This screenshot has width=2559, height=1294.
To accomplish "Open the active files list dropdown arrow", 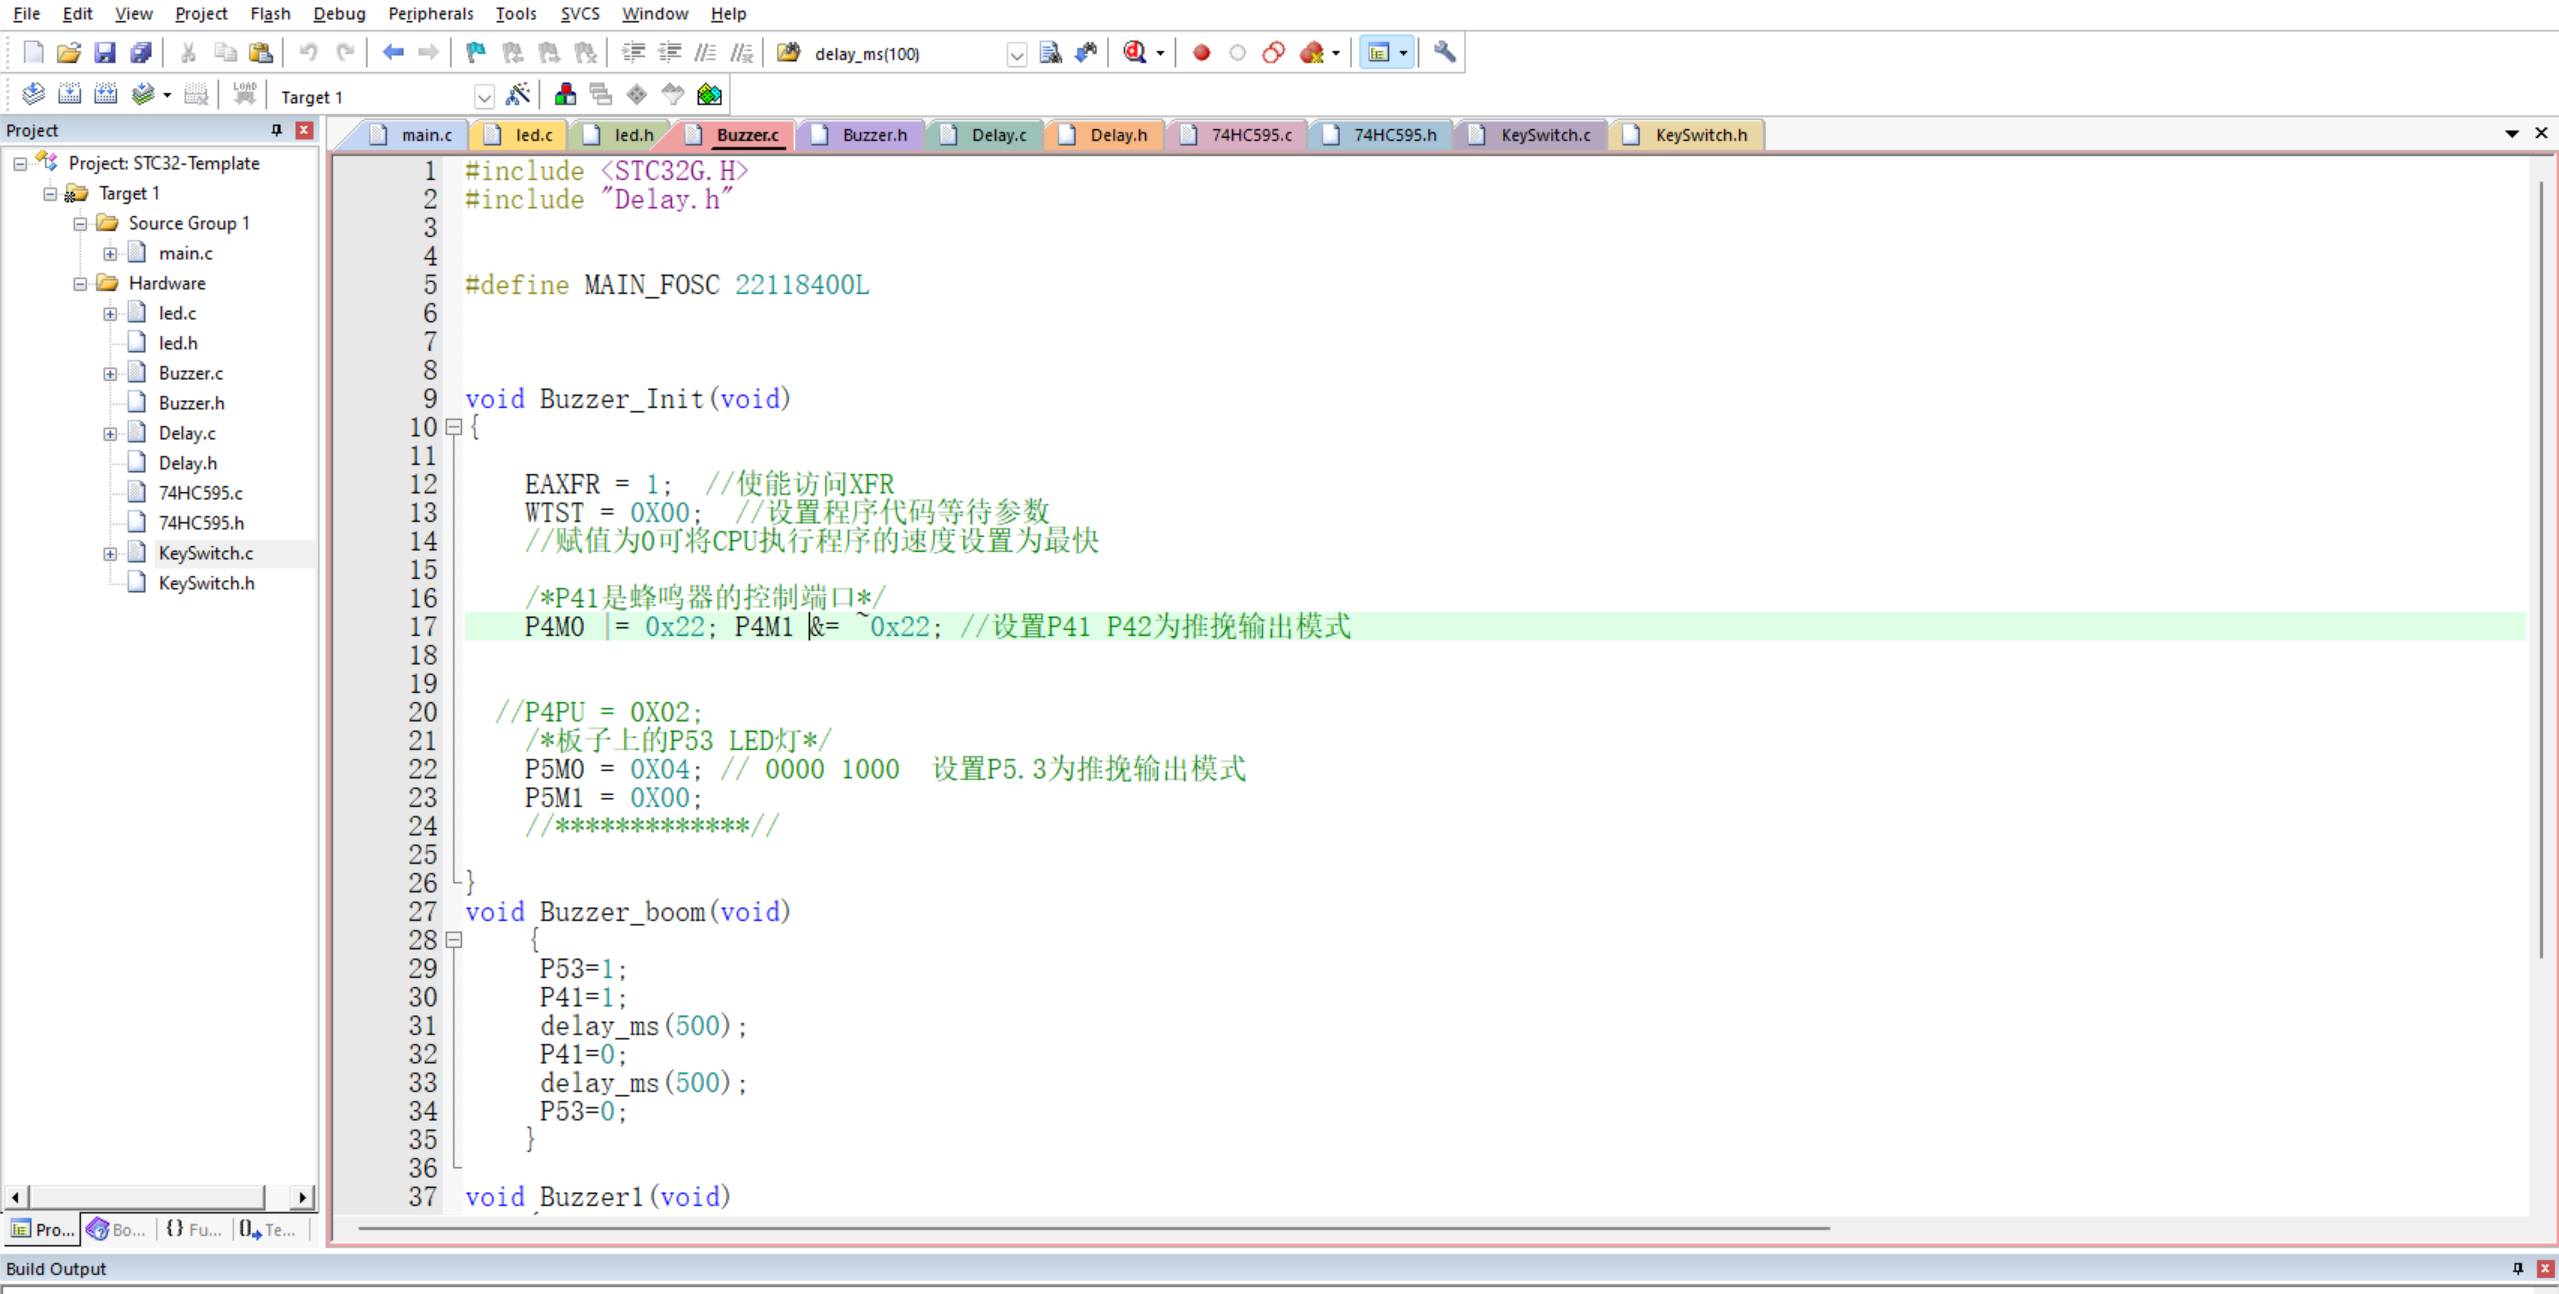I will tap(2512, 133).
